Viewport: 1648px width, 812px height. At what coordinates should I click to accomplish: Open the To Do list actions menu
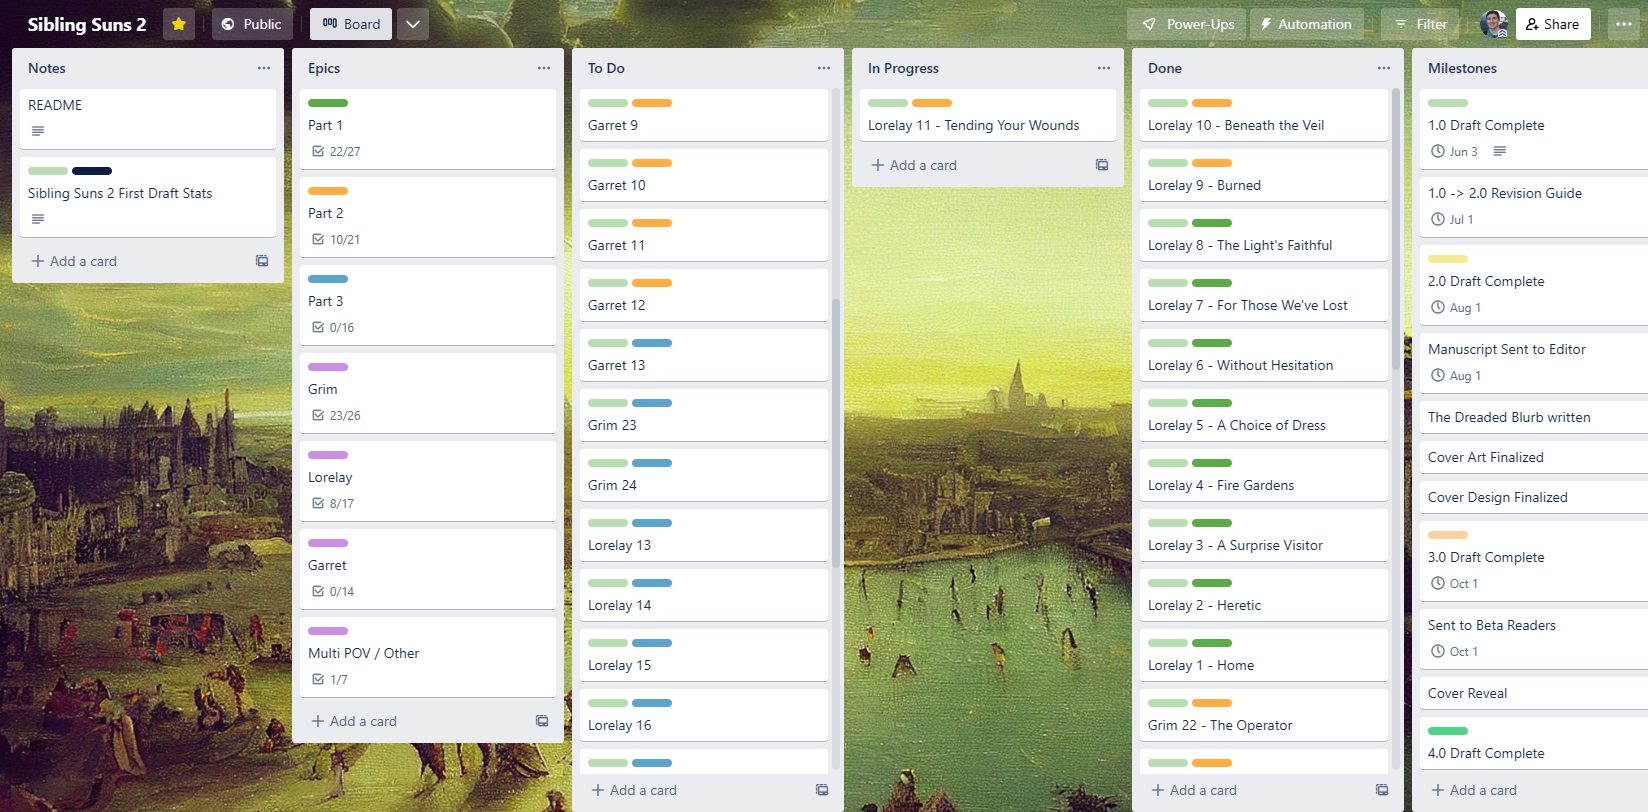point(824,68)
